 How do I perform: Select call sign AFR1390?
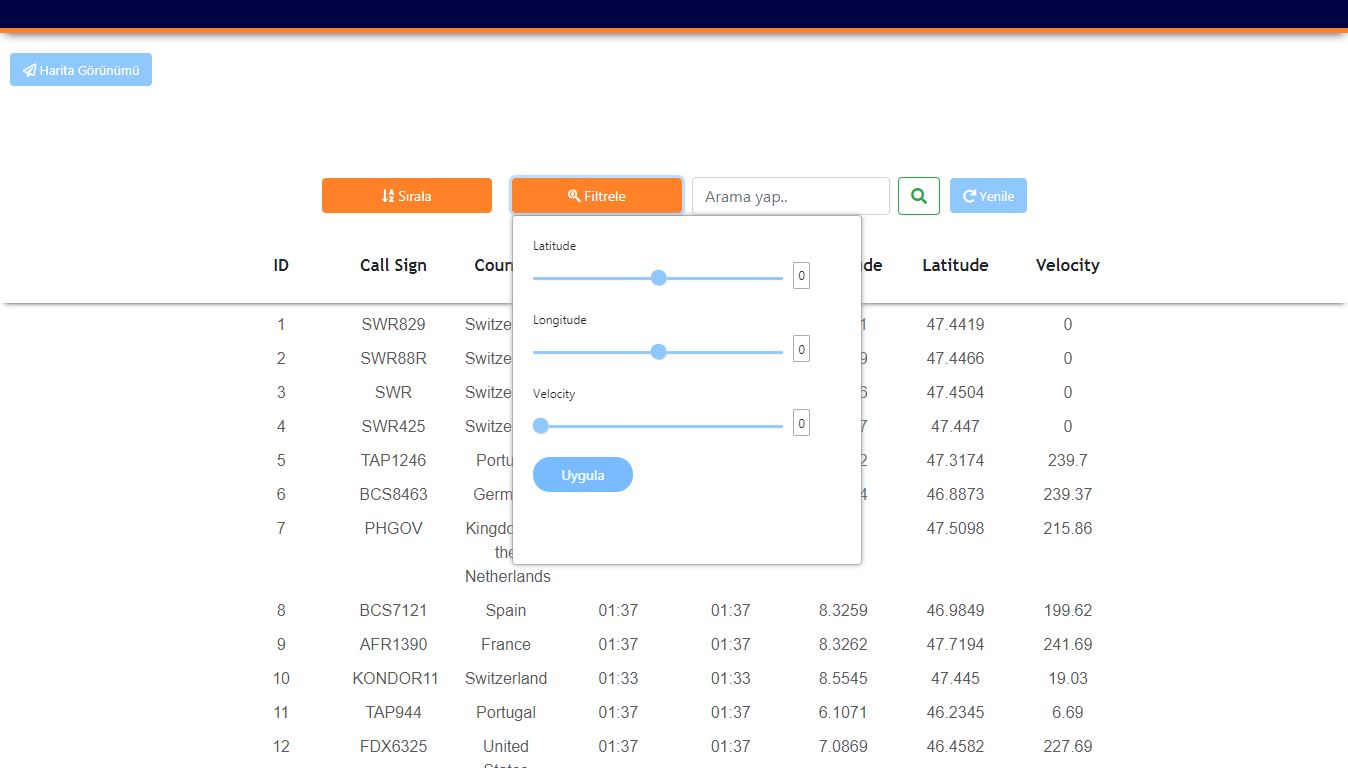(393, 644)
